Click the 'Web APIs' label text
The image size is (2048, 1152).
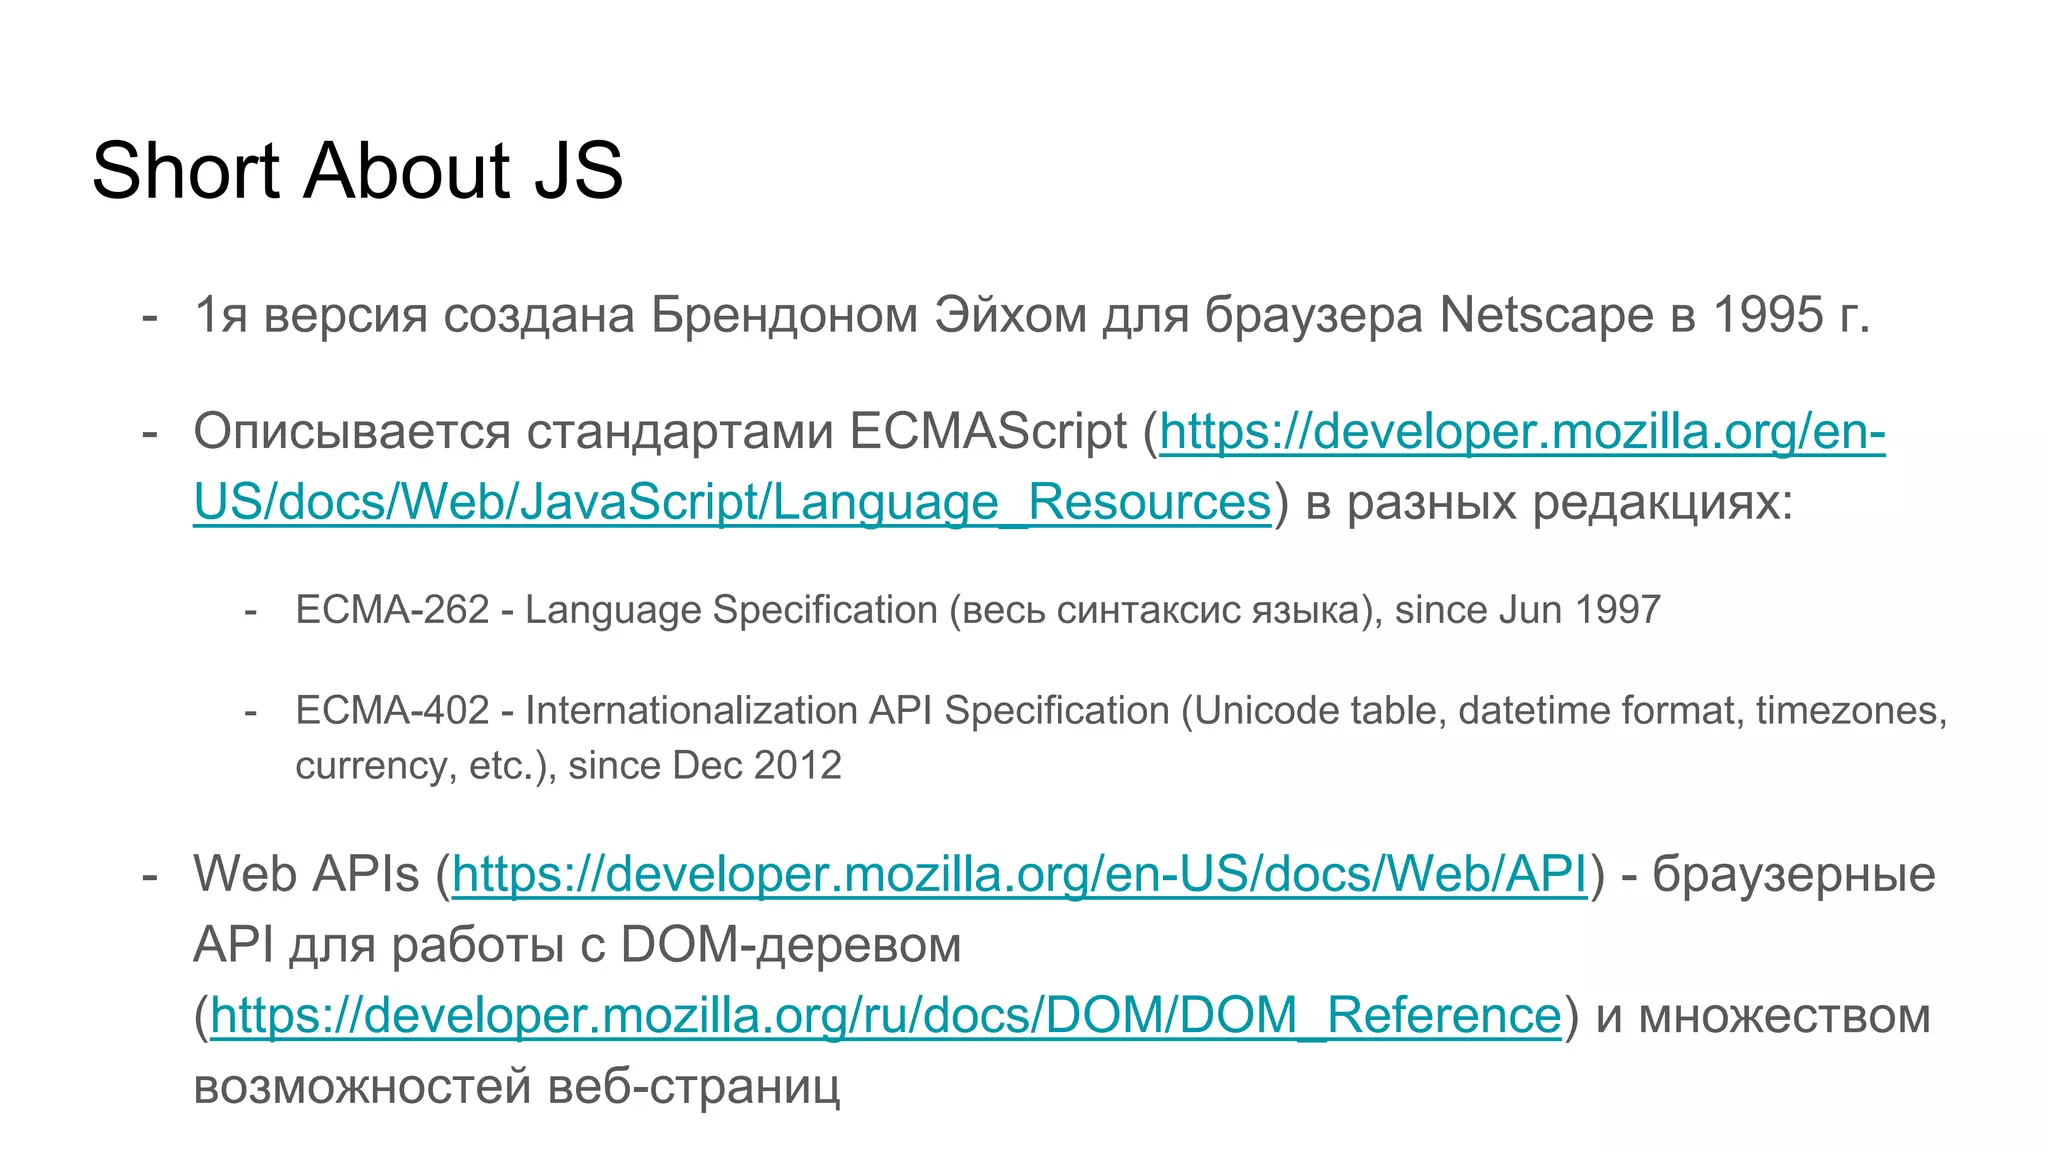pyautogui.click(x=306, y=874)
